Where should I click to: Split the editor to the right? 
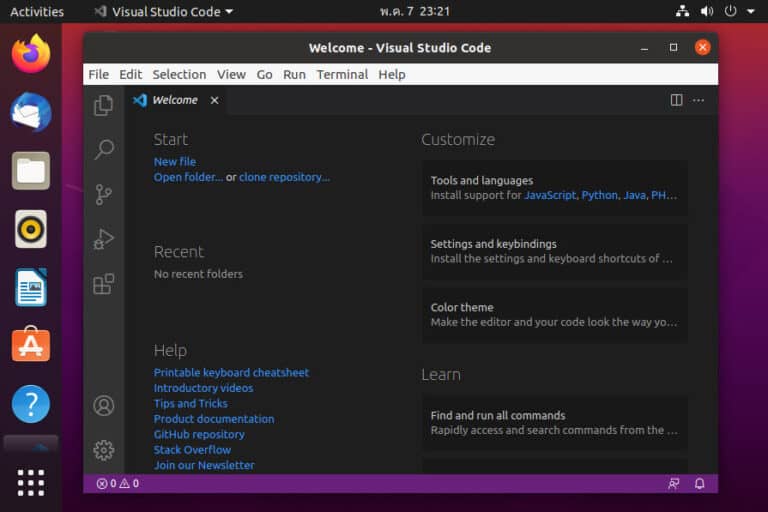coord(676,100)
